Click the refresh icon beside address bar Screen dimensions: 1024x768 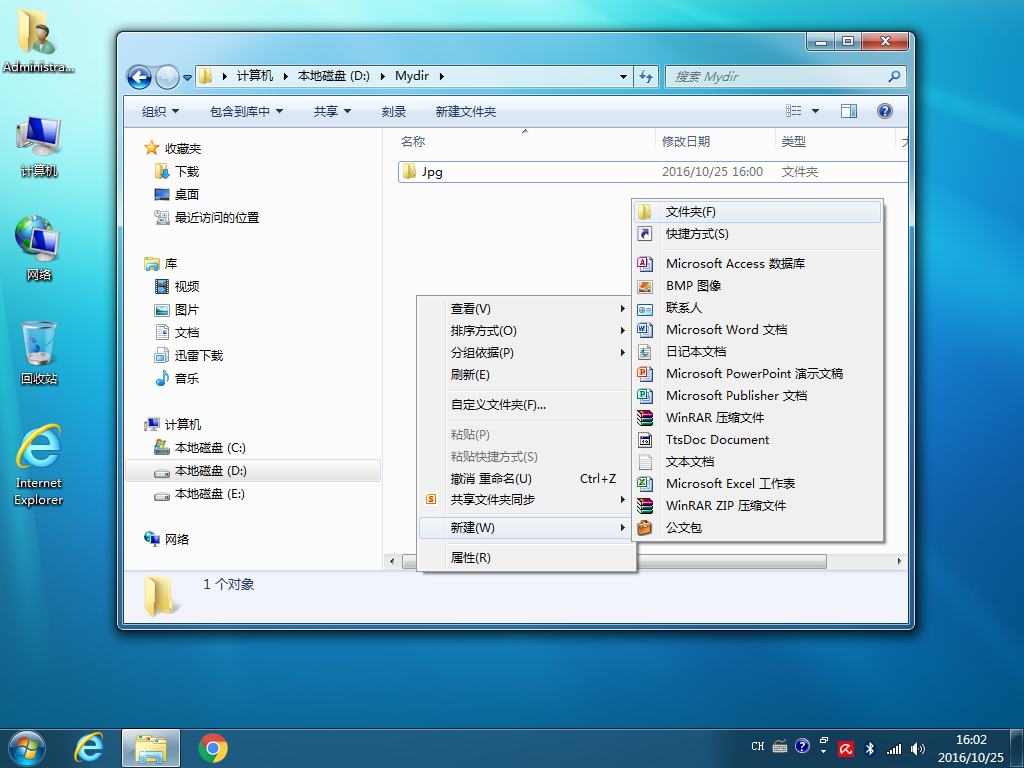tap(646, 76)
